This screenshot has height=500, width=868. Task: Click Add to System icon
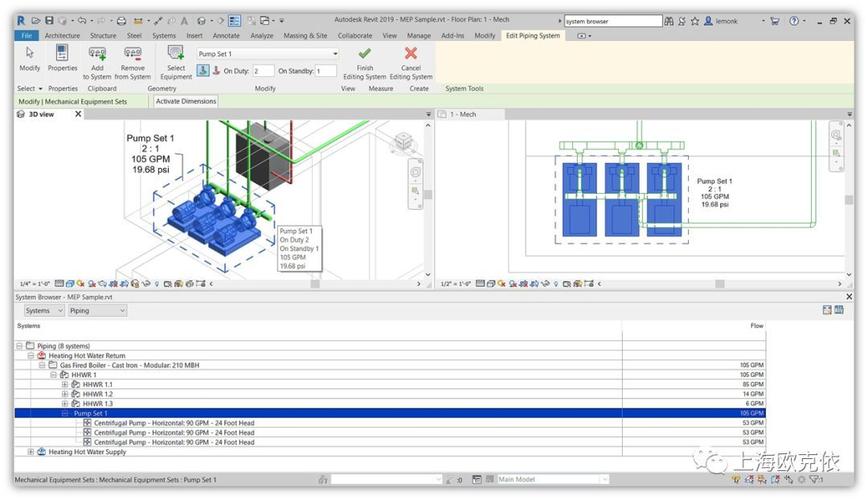(97, 54)
